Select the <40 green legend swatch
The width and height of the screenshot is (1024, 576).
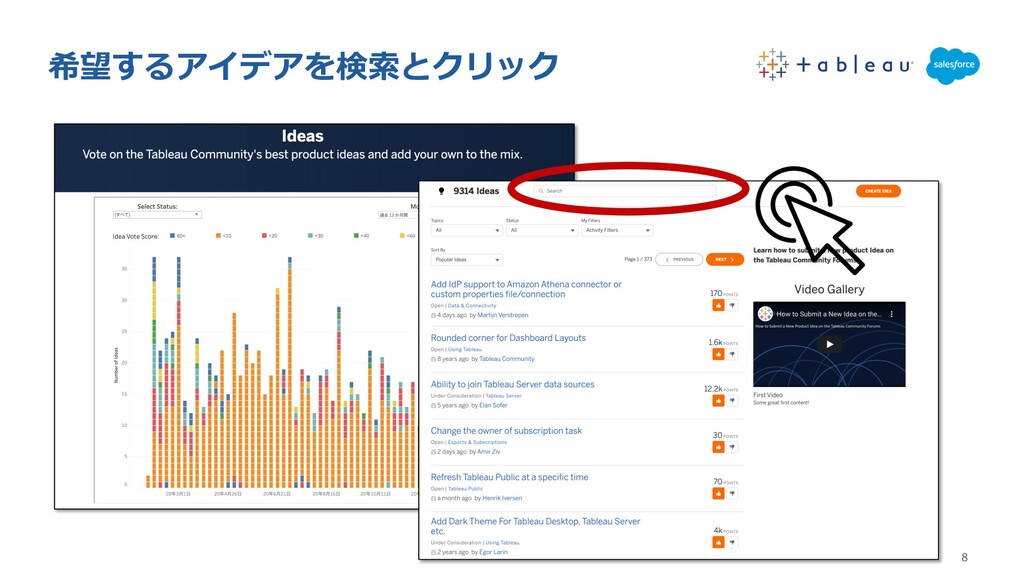(x=356, y=235)
